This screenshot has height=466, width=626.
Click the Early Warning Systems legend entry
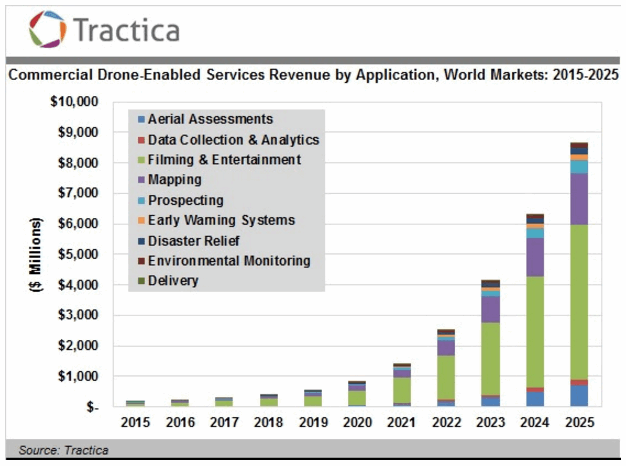pos(221,220)
